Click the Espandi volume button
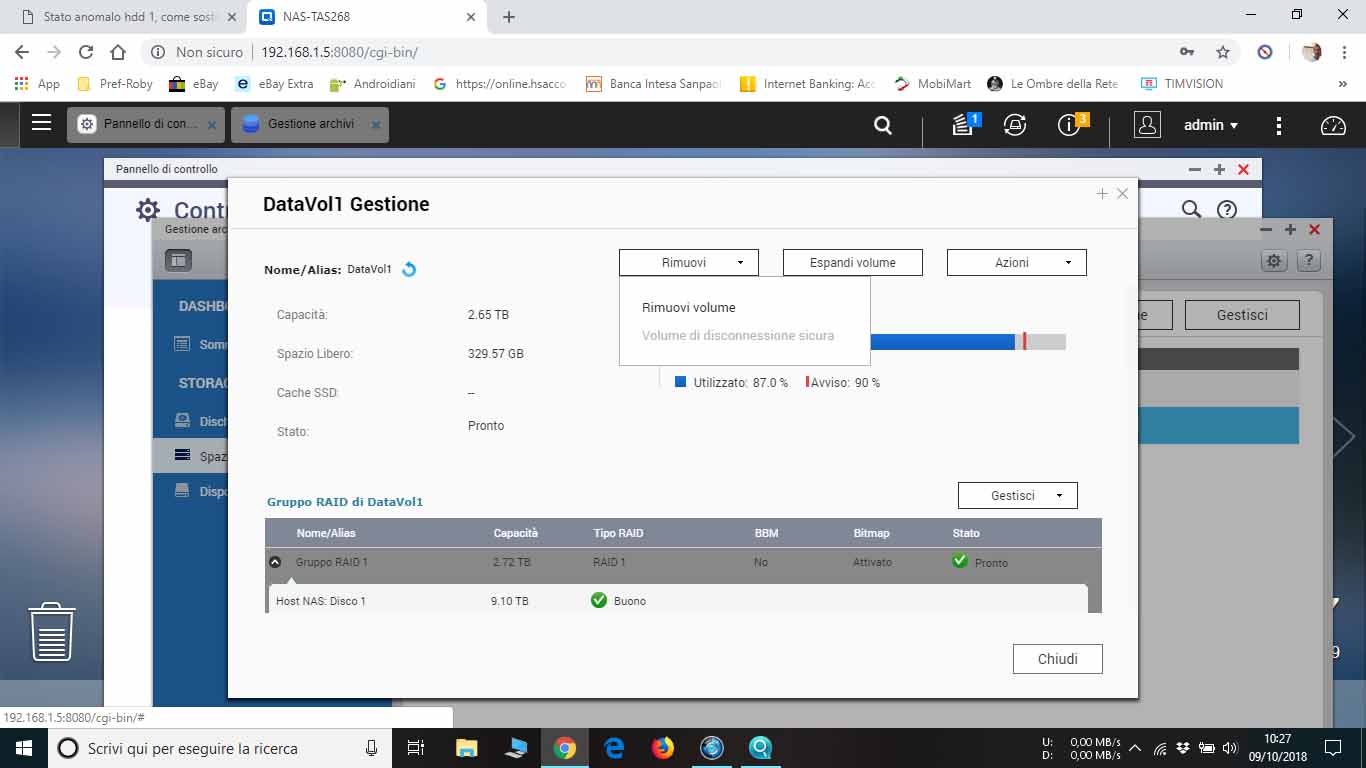Viewport: 1366px width, 768px height. pos(852,262)
